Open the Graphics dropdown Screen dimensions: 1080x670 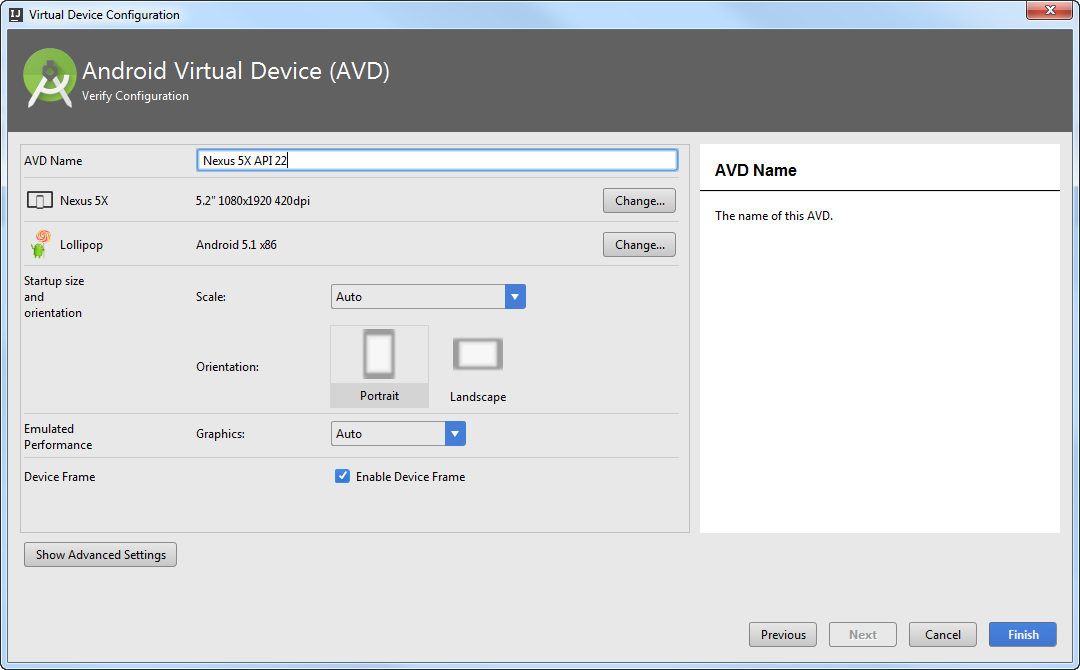[388, 434]
